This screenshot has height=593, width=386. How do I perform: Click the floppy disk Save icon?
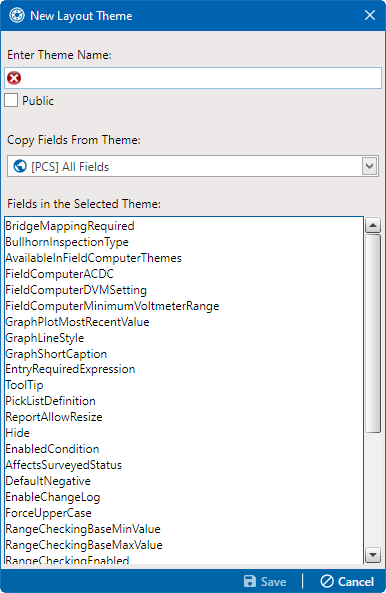(250, 581)
